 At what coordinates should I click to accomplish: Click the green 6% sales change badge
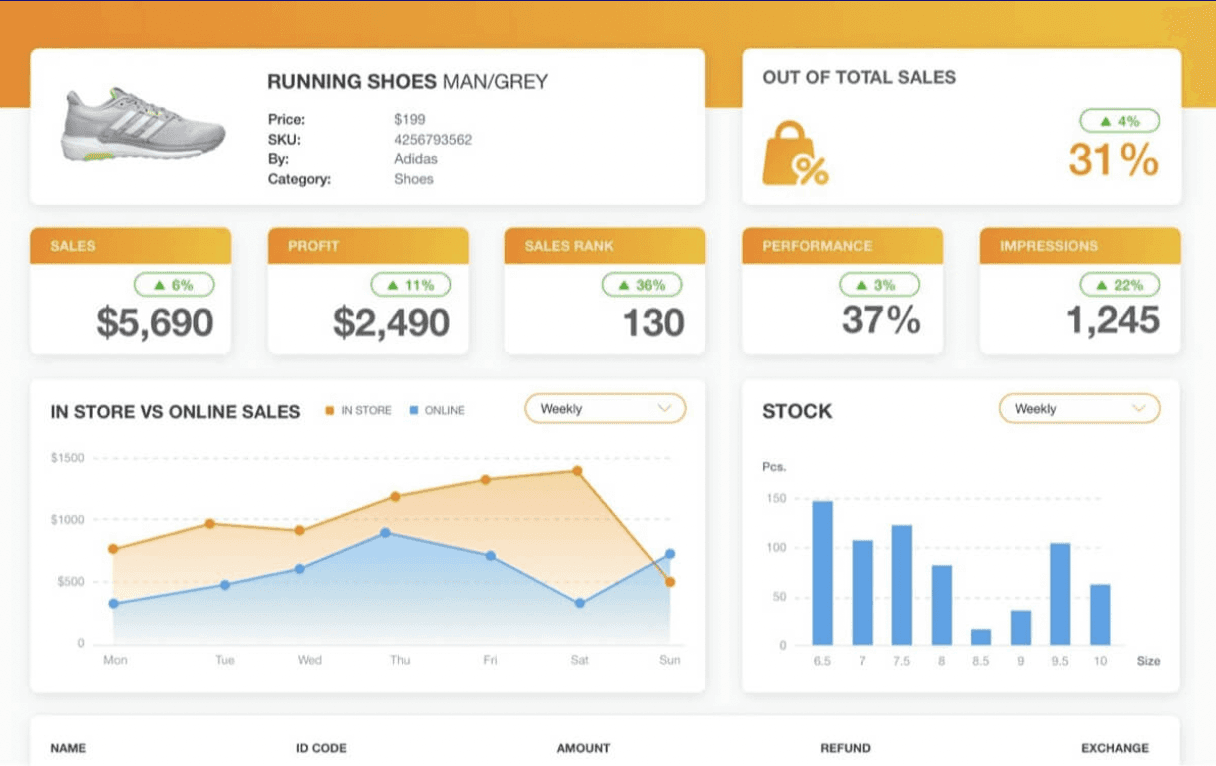click(174, 285)
